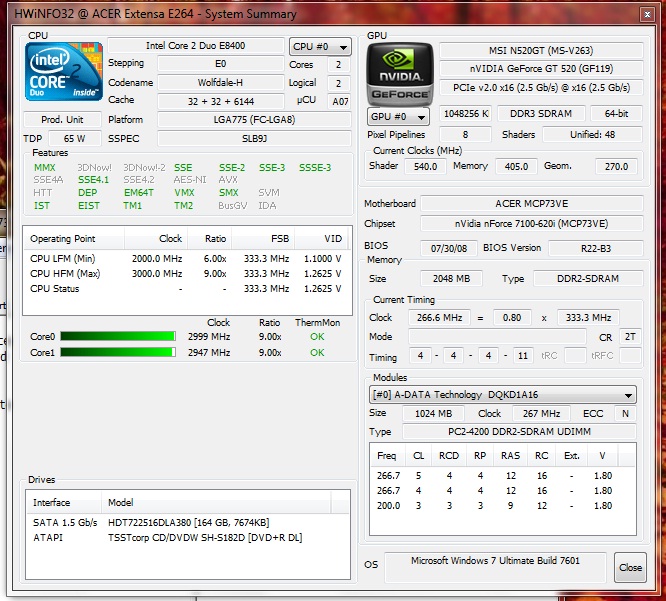Click the Core0 usage bar
Screen dimensions: 666x601
[118, 336]
